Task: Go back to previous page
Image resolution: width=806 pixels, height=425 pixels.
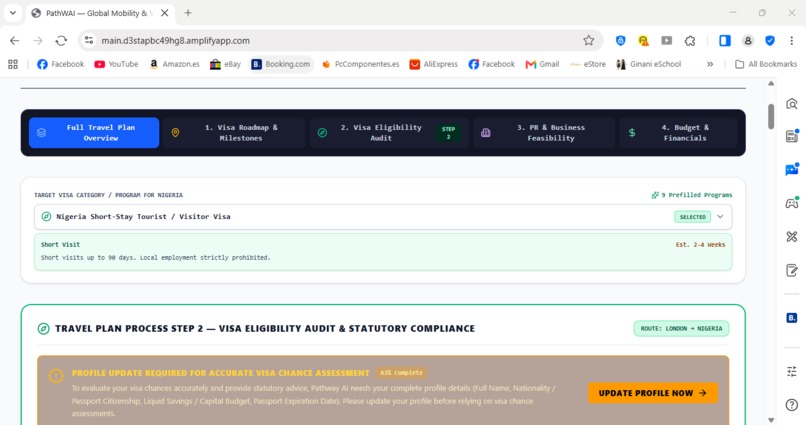Action: pyautogui.click(x=14, y=41)
